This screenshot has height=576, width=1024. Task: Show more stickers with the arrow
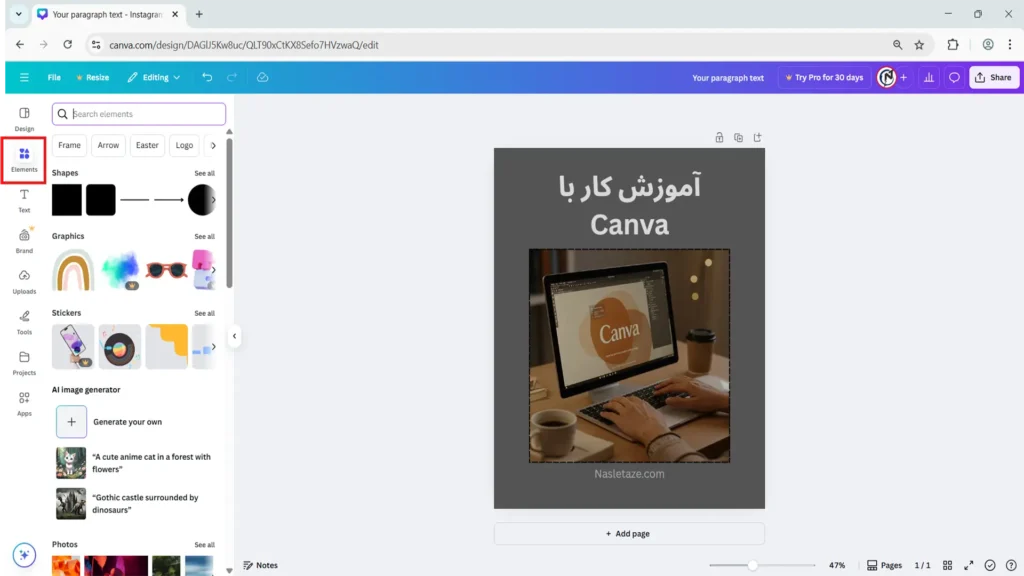point(213,346)
